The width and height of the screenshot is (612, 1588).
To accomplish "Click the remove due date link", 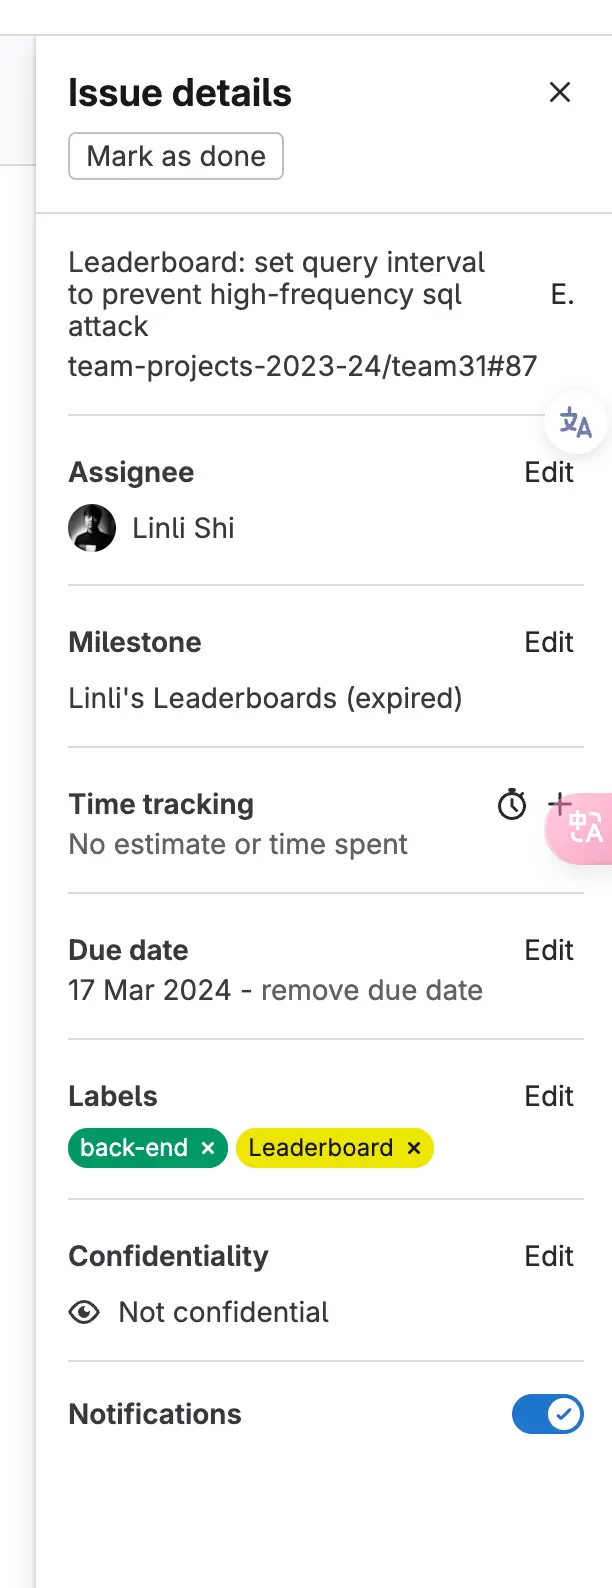I will [372, 990].
